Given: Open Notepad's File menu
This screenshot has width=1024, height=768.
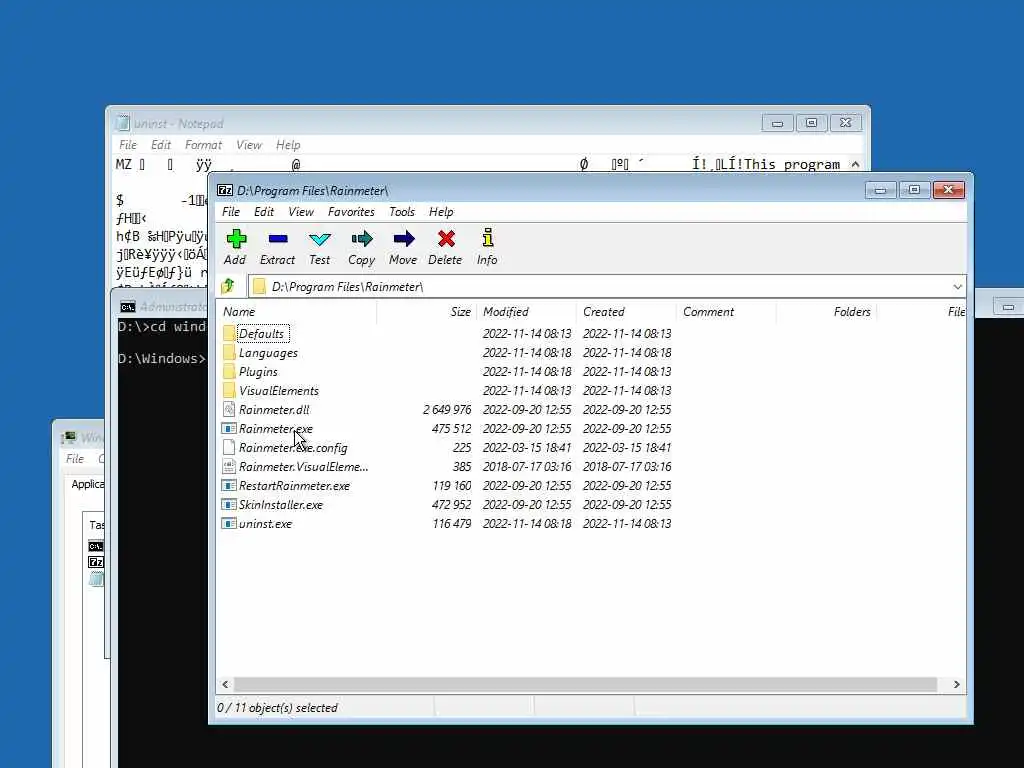Looking at the screenshot, I should pyautogui.click(x=128, y=145).
